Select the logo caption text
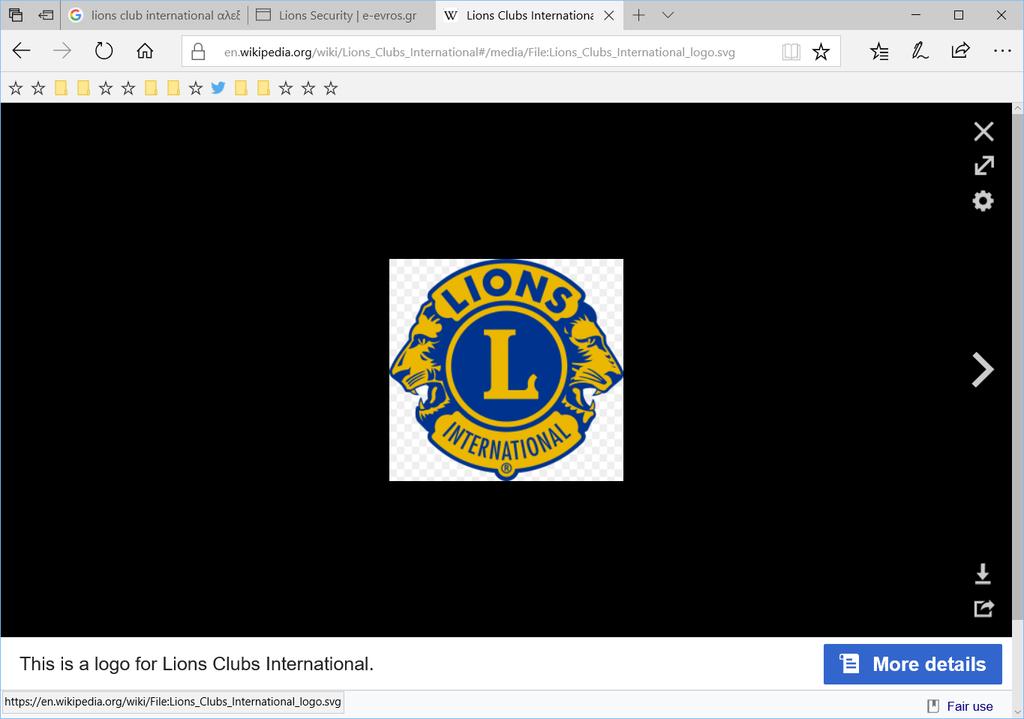 (x=197, y=664)
